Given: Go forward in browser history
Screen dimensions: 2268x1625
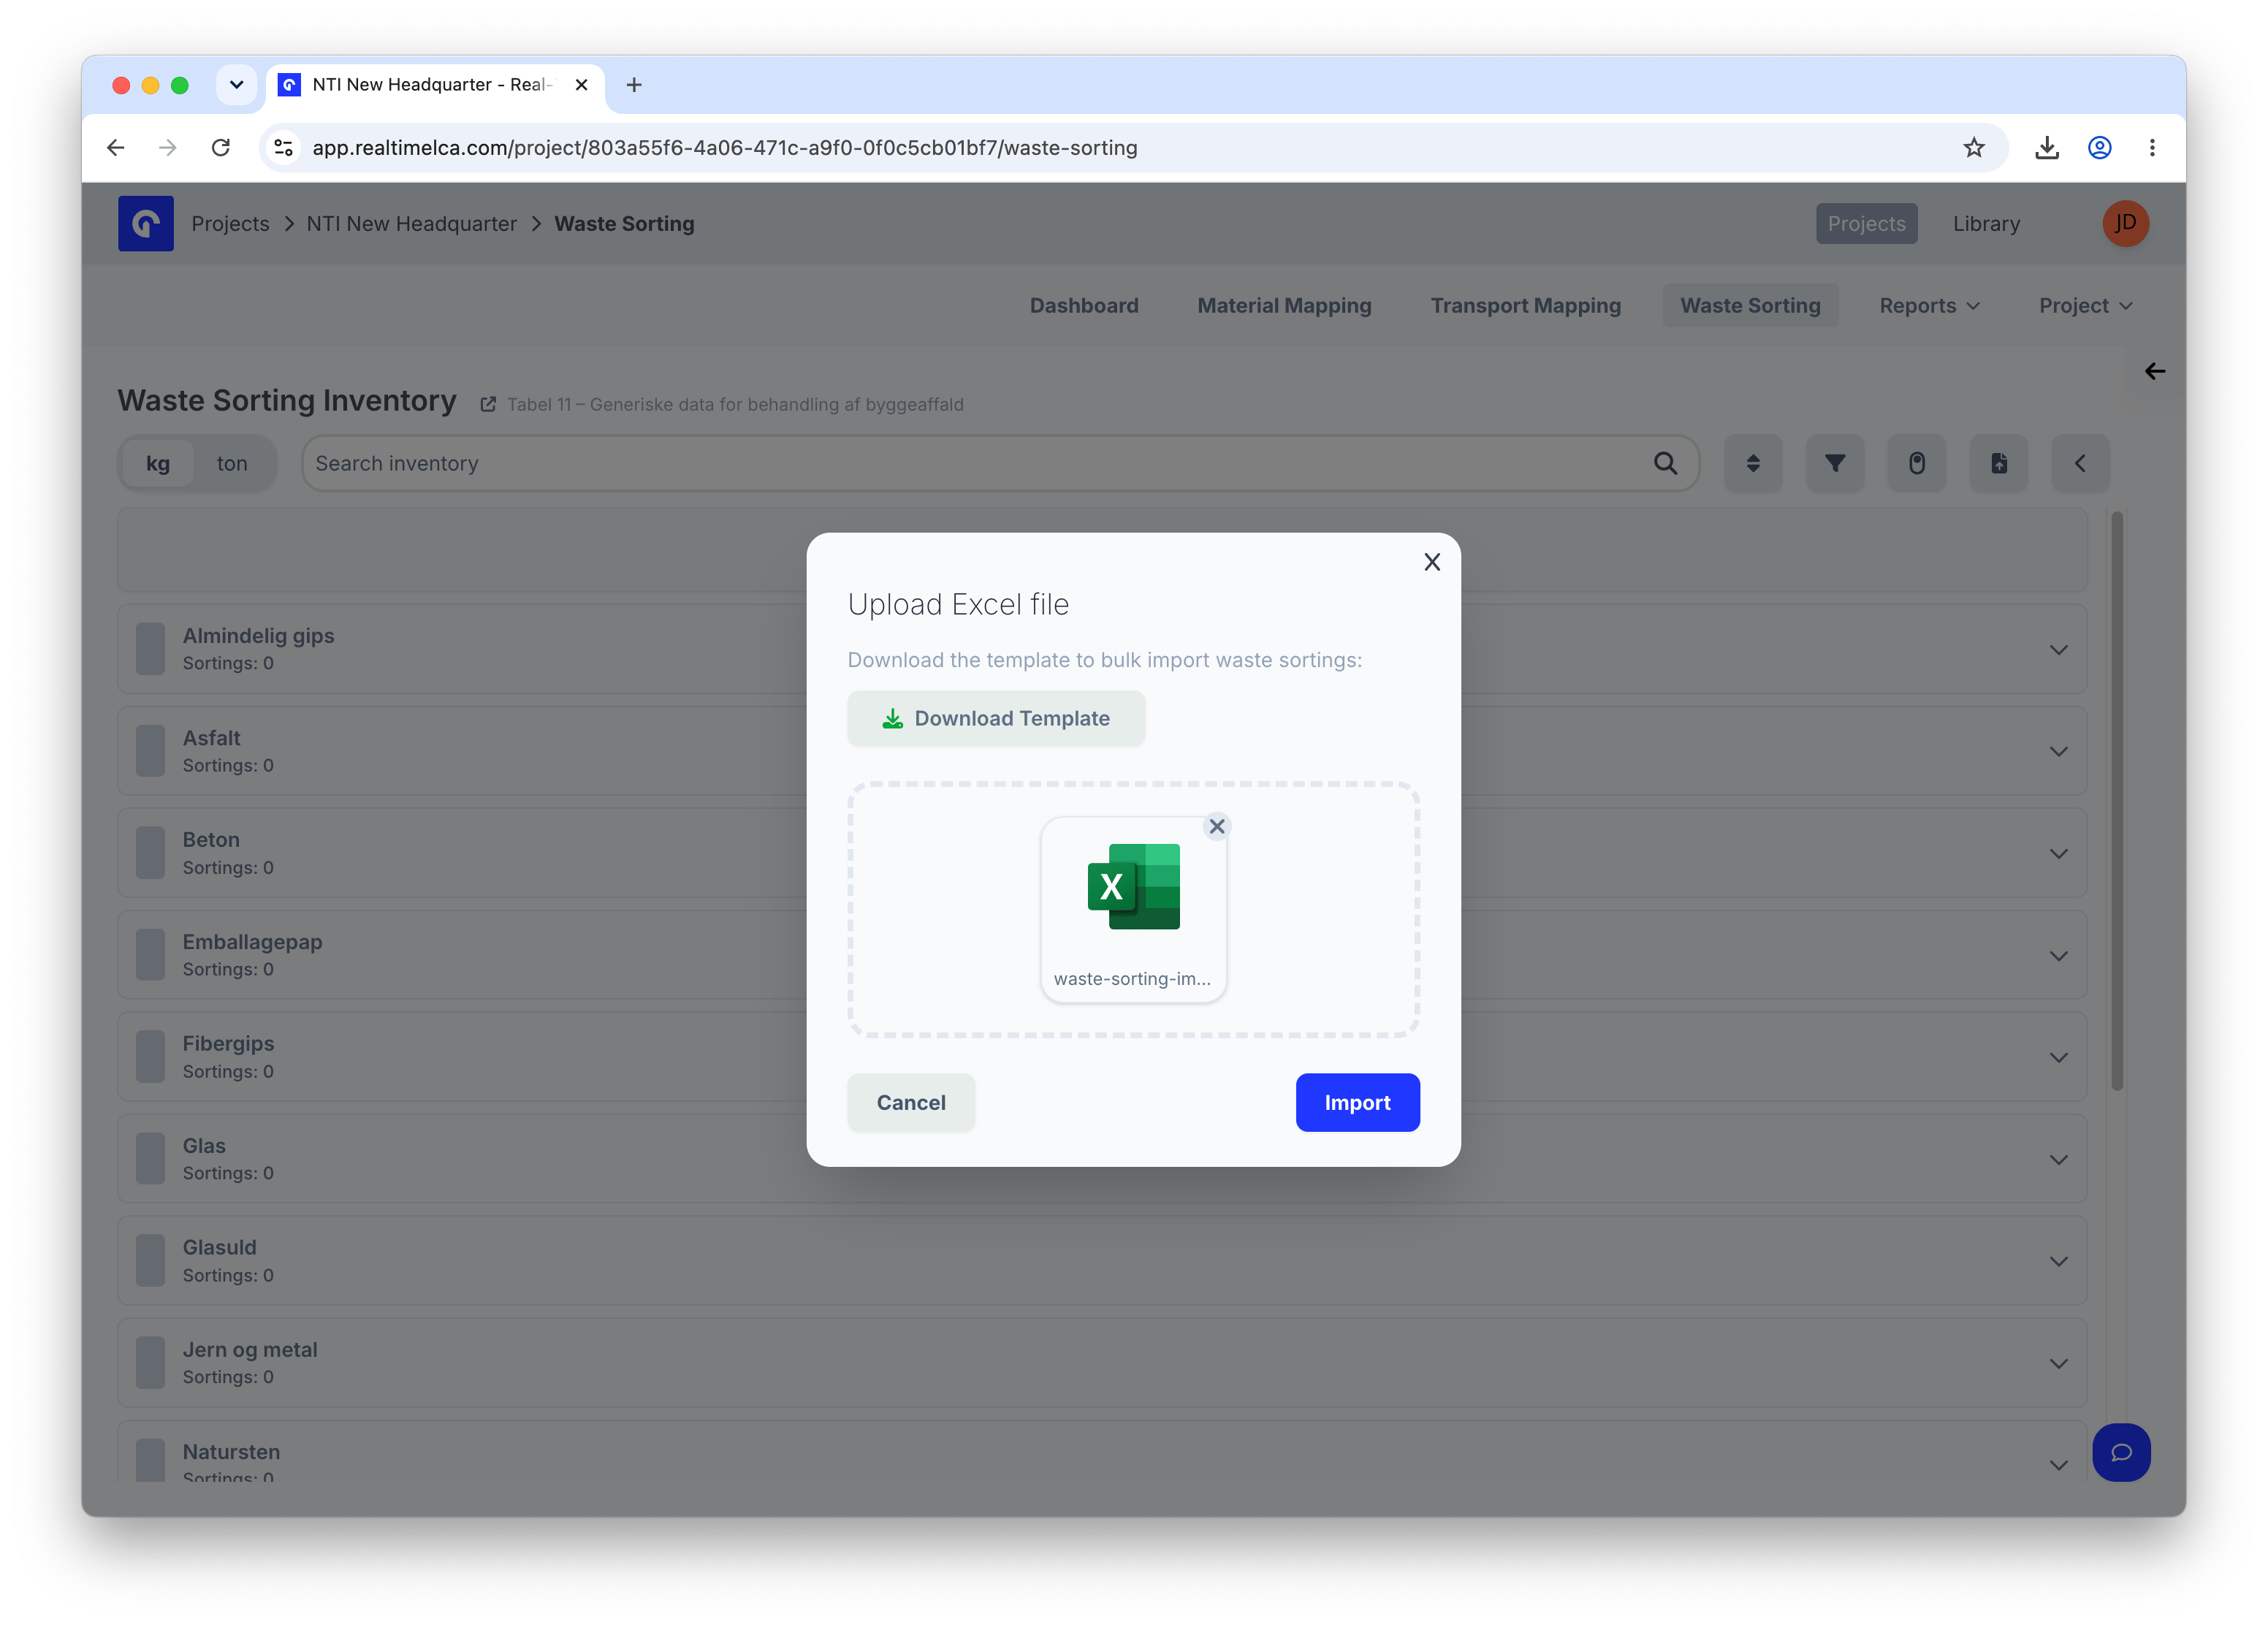Looking at the screenshot, I should [x=168, y=148].
